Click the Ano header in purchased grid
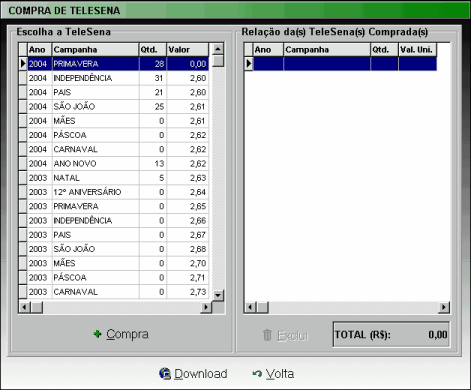This screenshot has height=390, width=471. [268, 50]
